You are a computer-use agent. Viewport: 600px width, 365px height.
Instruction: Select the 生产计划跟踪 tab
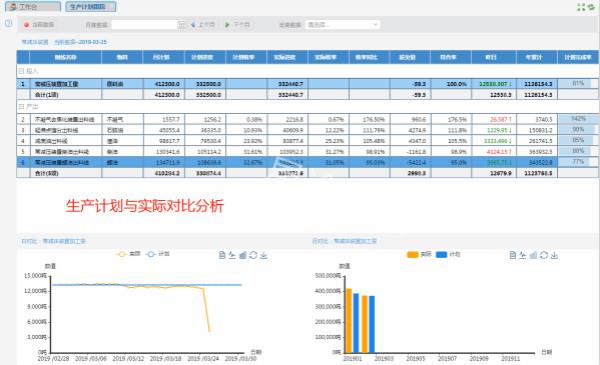pyautogui.click(x=91, y=7)
